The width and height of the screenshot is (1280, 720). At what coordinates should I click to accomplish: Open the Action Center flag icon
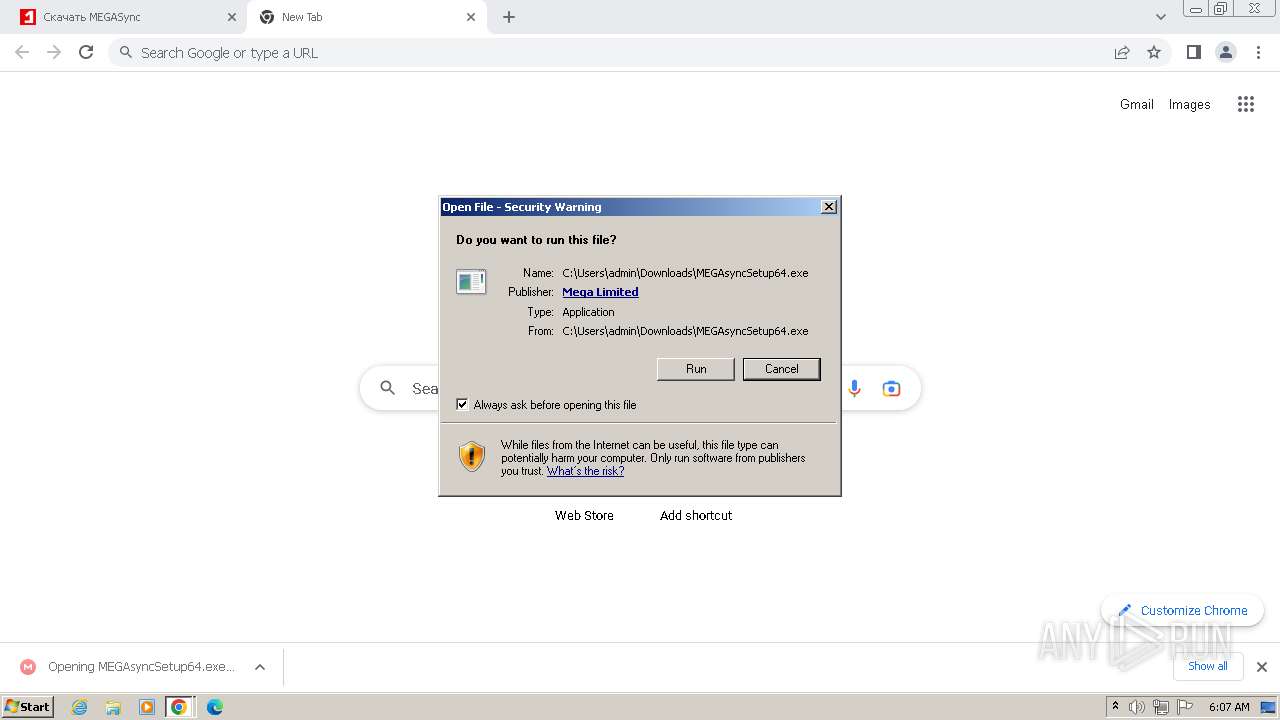click(x=1183, y=707)
